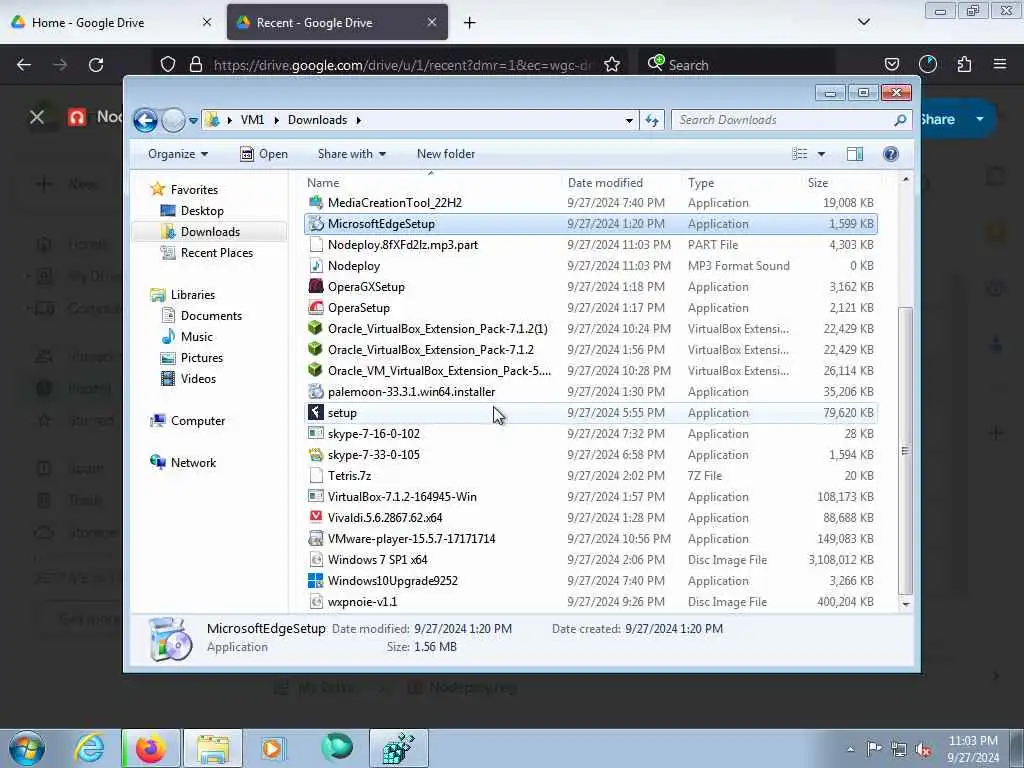Select the OperaGXSetup file icon
The image size is (1024, 768).
[x=316, y=287]
